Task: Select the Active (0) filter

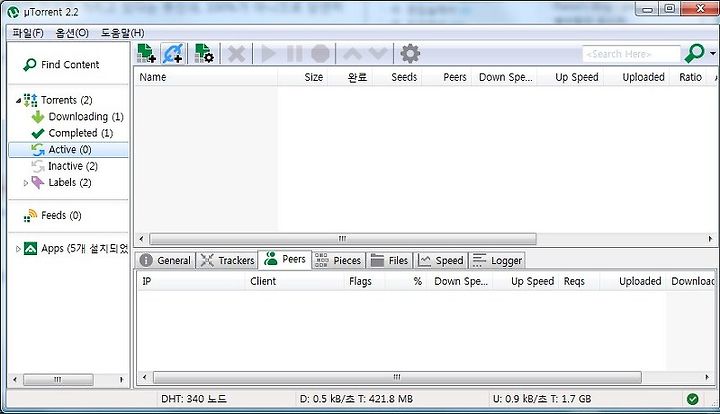Action: coord(68,150)
